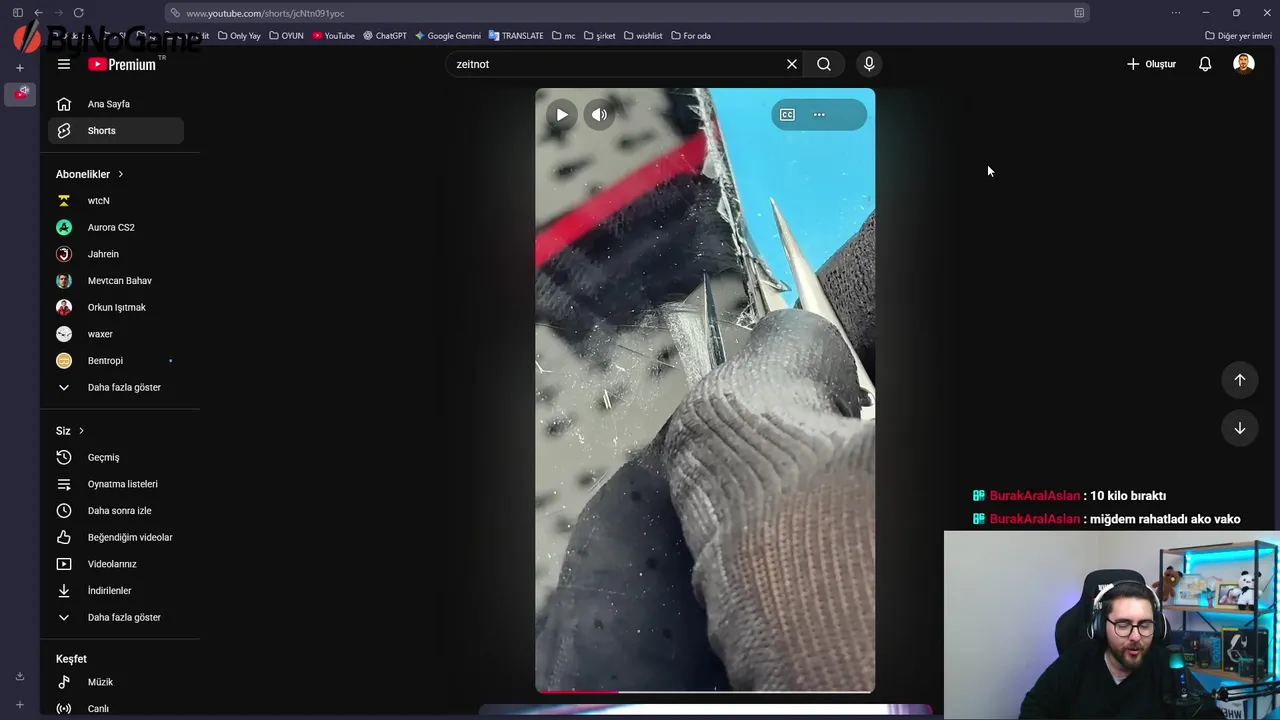Image resolution: width=1280 pixels, height=720 pixels.
Task: Open the browser downloads icon in the sidebar
Action: pyautogui.click(x=19, y=676)
